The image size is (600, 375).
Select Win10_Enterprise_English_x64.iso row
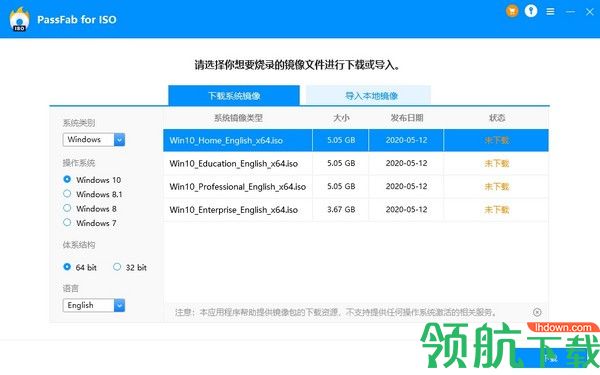pos(356,210)
